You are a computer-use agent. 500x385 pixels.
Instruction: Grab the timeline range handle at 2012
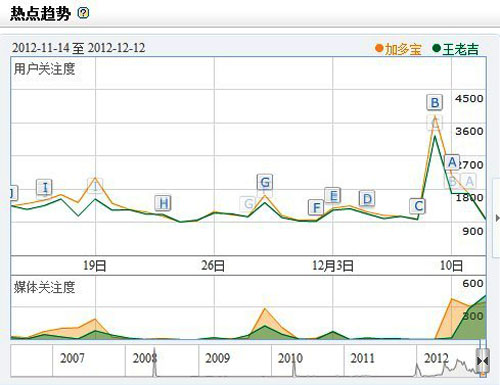483,361
